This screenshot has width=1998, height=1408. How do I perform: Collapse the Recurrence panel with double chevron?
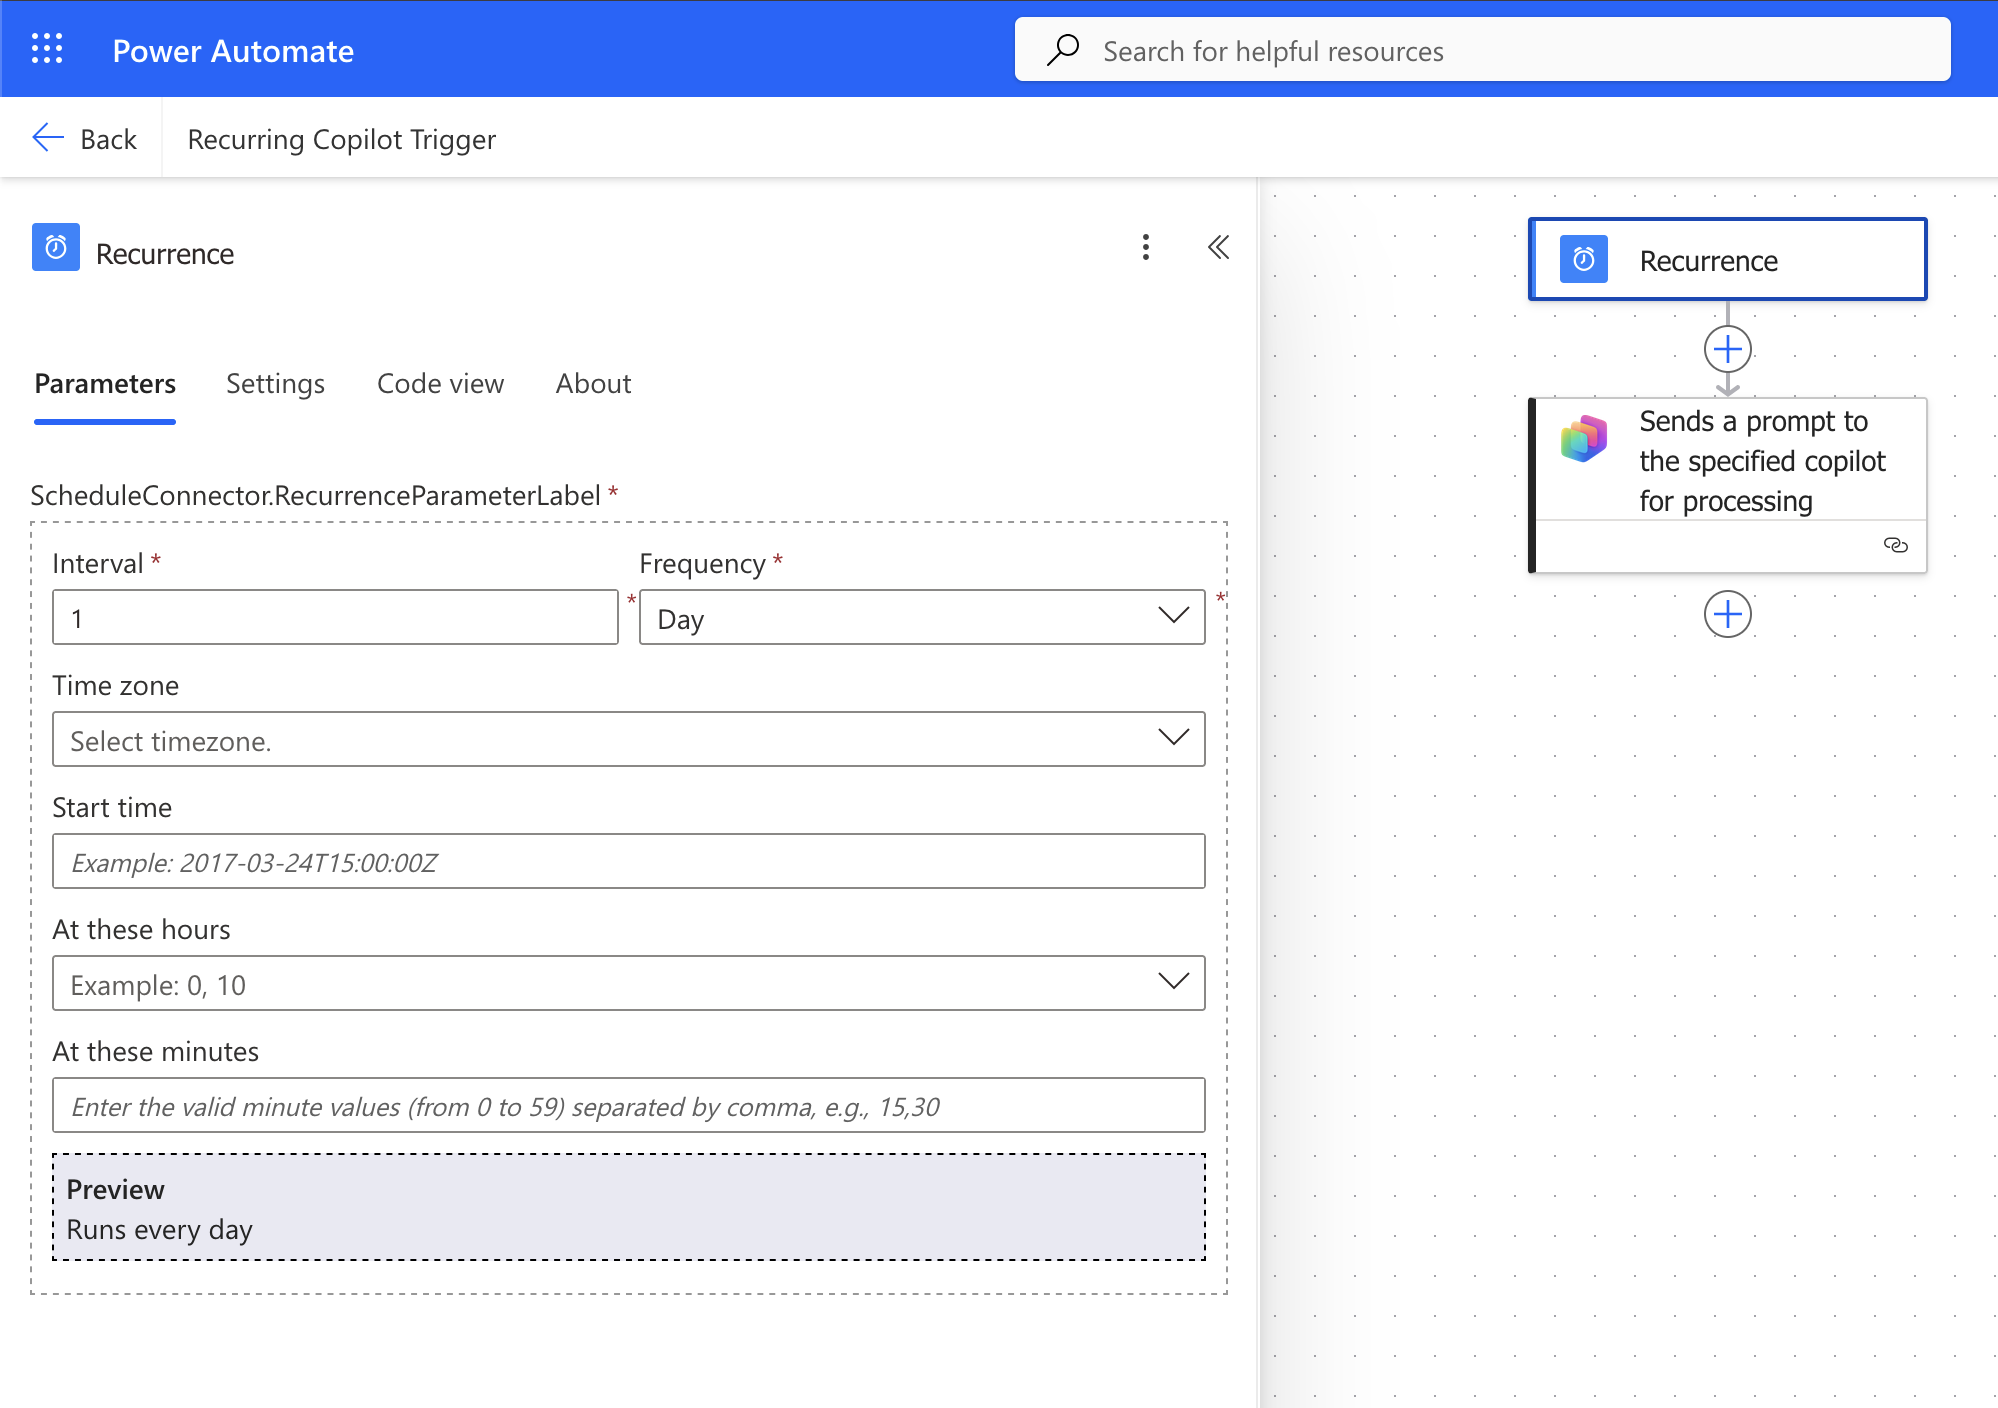point(1218,247)
